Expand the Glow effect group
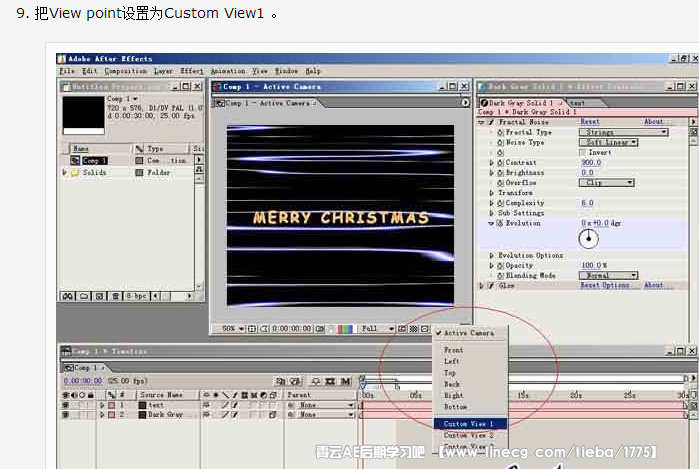This screenshot has height=469, width=699. pos(481,286)
